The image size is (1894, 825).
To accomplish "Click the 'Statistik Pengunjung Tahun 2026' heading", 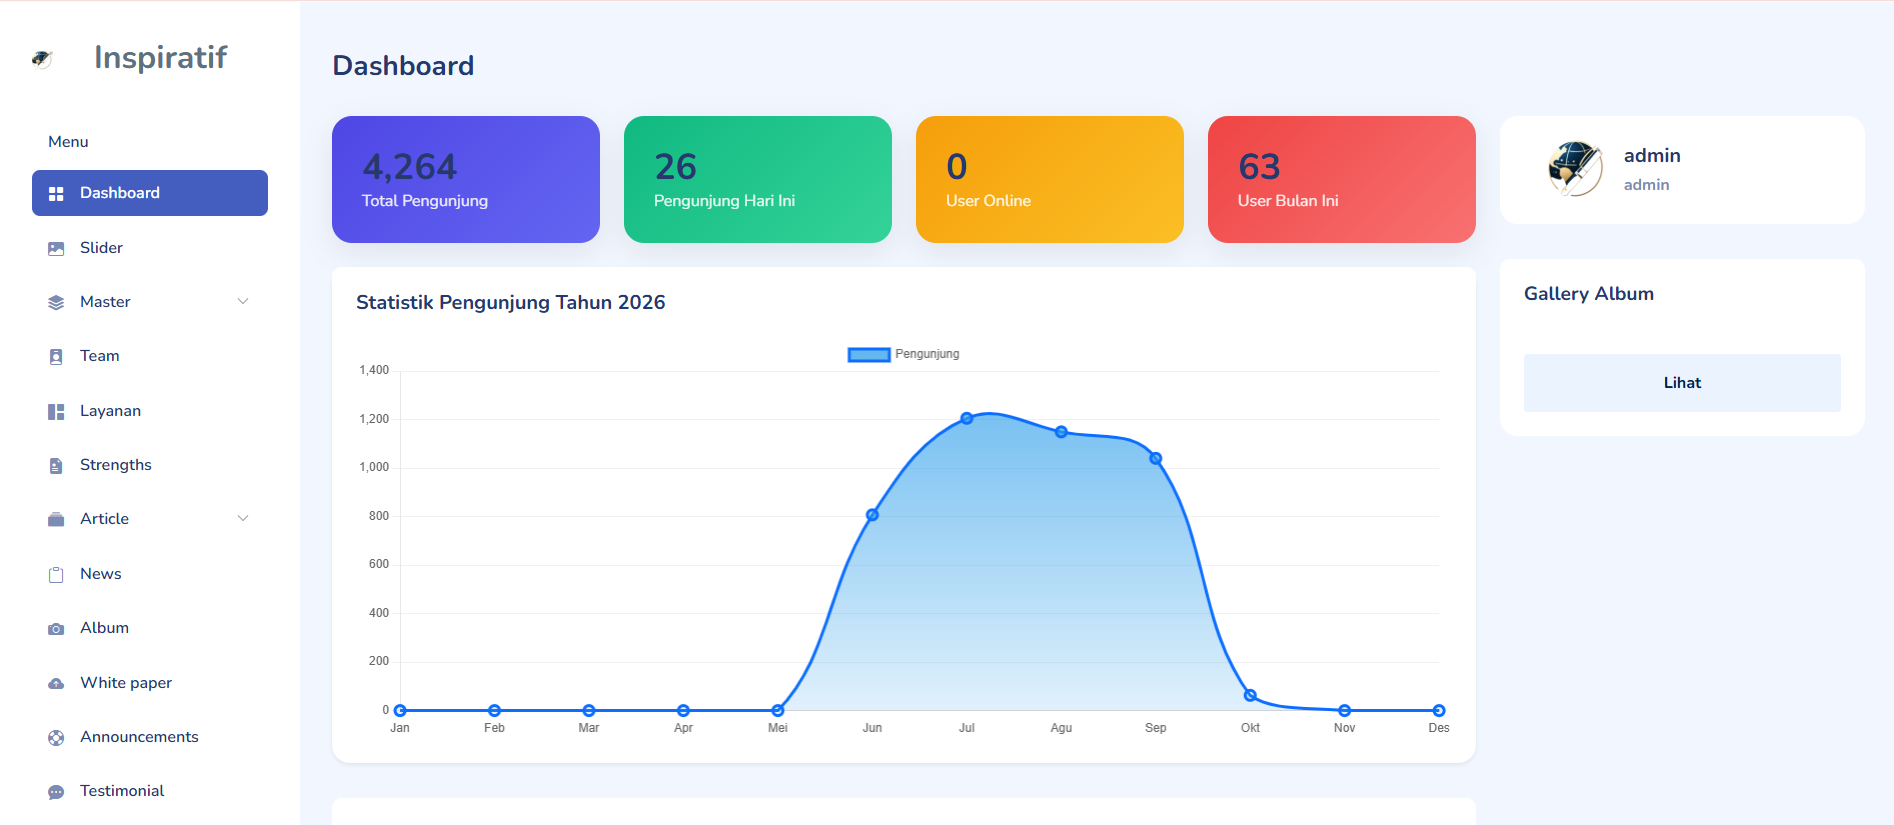I will (x=511, y=303).
